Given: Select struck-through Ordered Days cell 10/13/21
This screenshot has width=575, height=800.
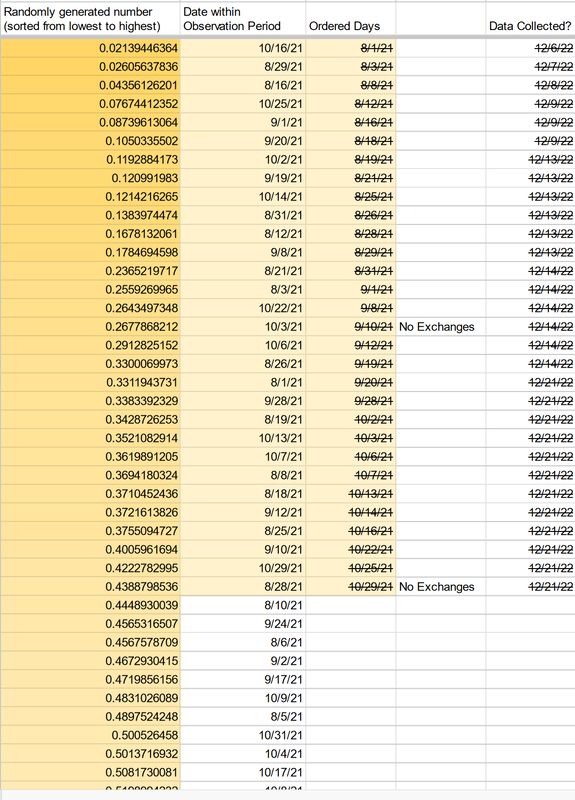Looking at the screenshot, I should (351, 494).
